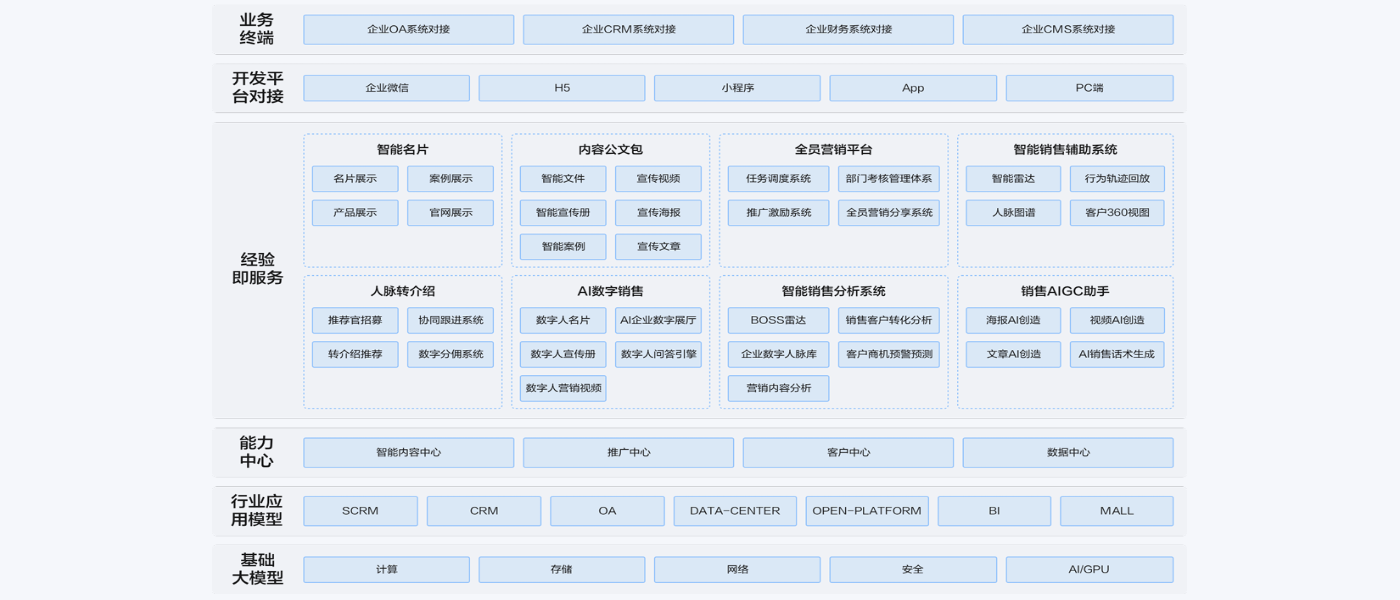Click the BOSS雷达 box
Screen dimensions: 1400x600
[778, 320]
